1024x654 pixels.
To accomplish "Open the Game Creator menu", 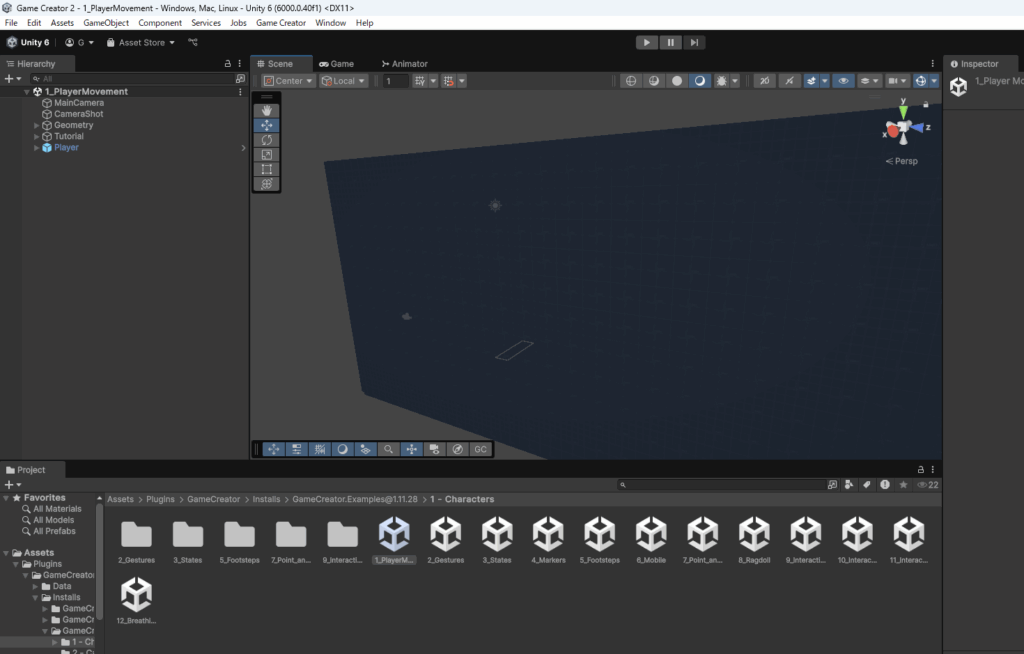I will click(281, 23).
